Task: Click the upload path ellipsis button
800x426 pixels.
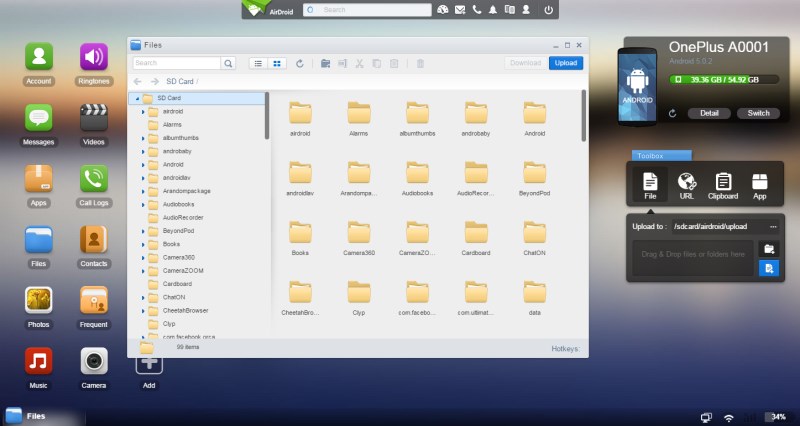Action: [x=773, y=227]
